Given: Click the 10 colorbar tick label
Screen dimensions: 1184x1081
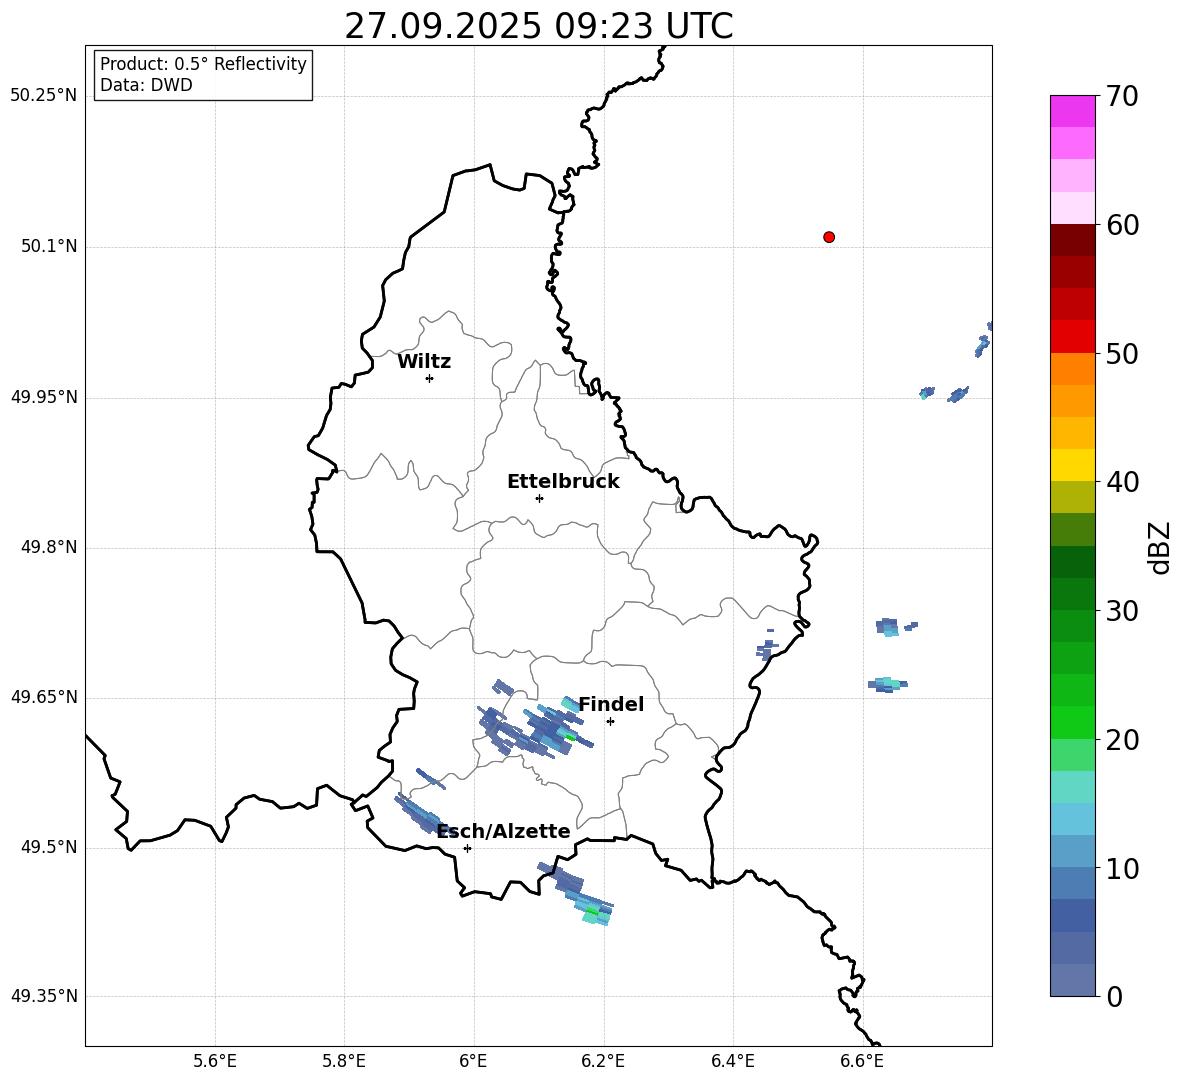Looking at the screenshot, I should 1123,868.
